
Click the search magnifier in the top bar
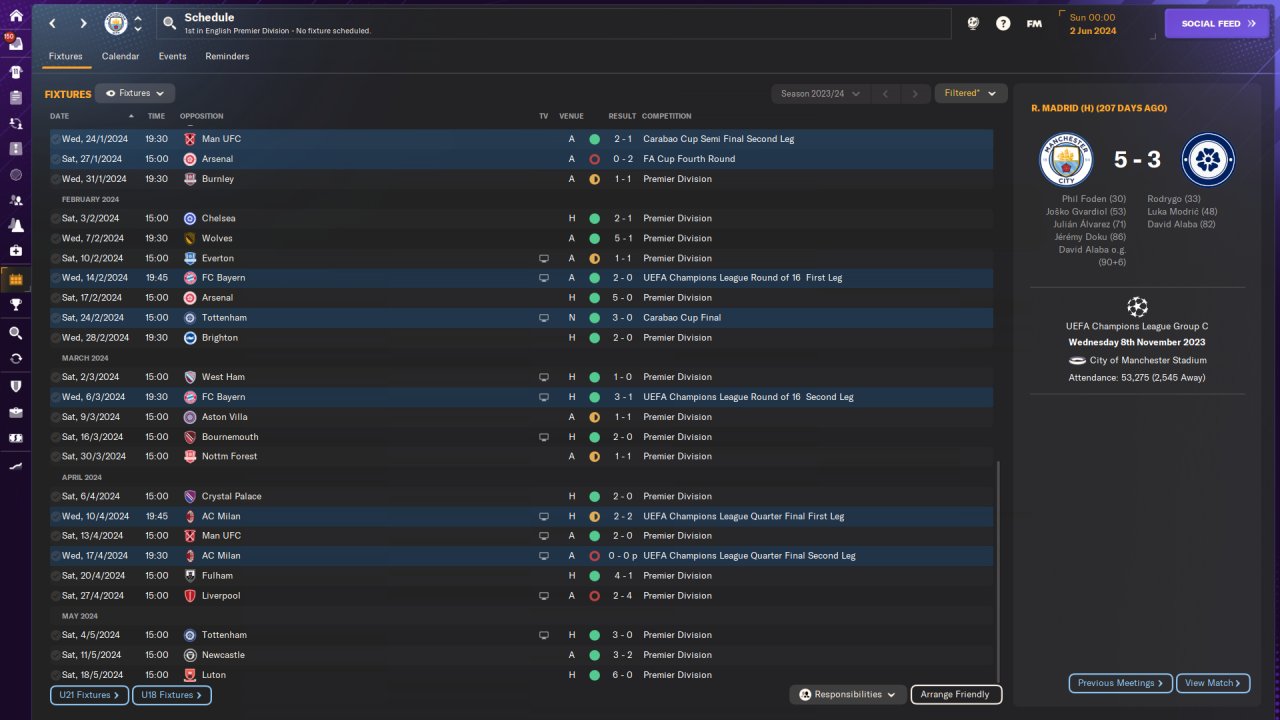[169, 23]
